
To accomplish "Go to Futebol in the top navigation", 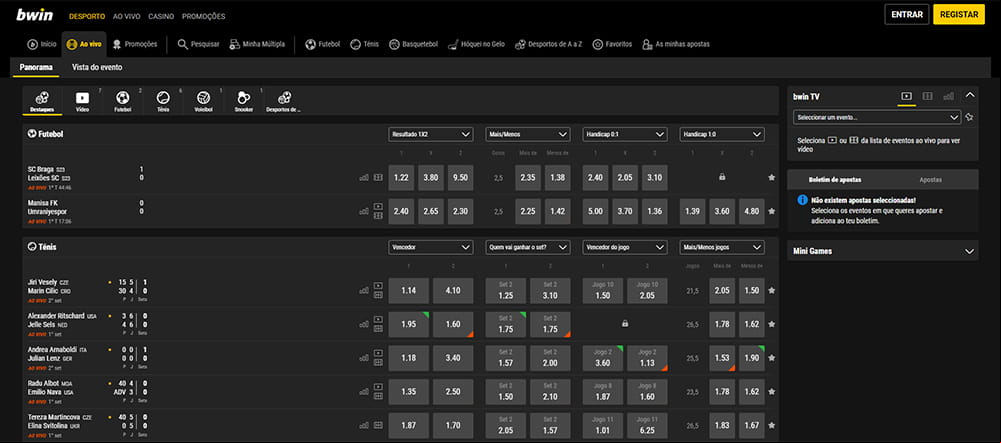I will pyautogui.click(x=322, y=44).
